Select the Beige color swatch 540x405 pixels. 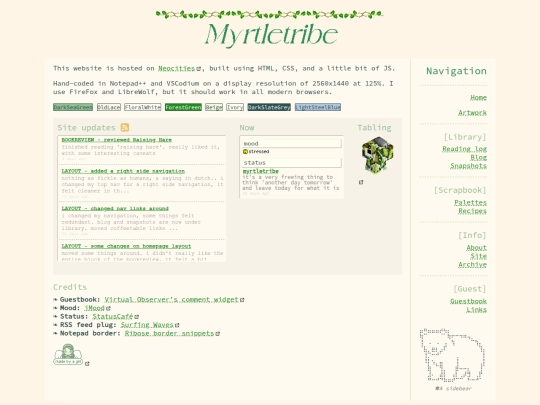coord(214,107)
